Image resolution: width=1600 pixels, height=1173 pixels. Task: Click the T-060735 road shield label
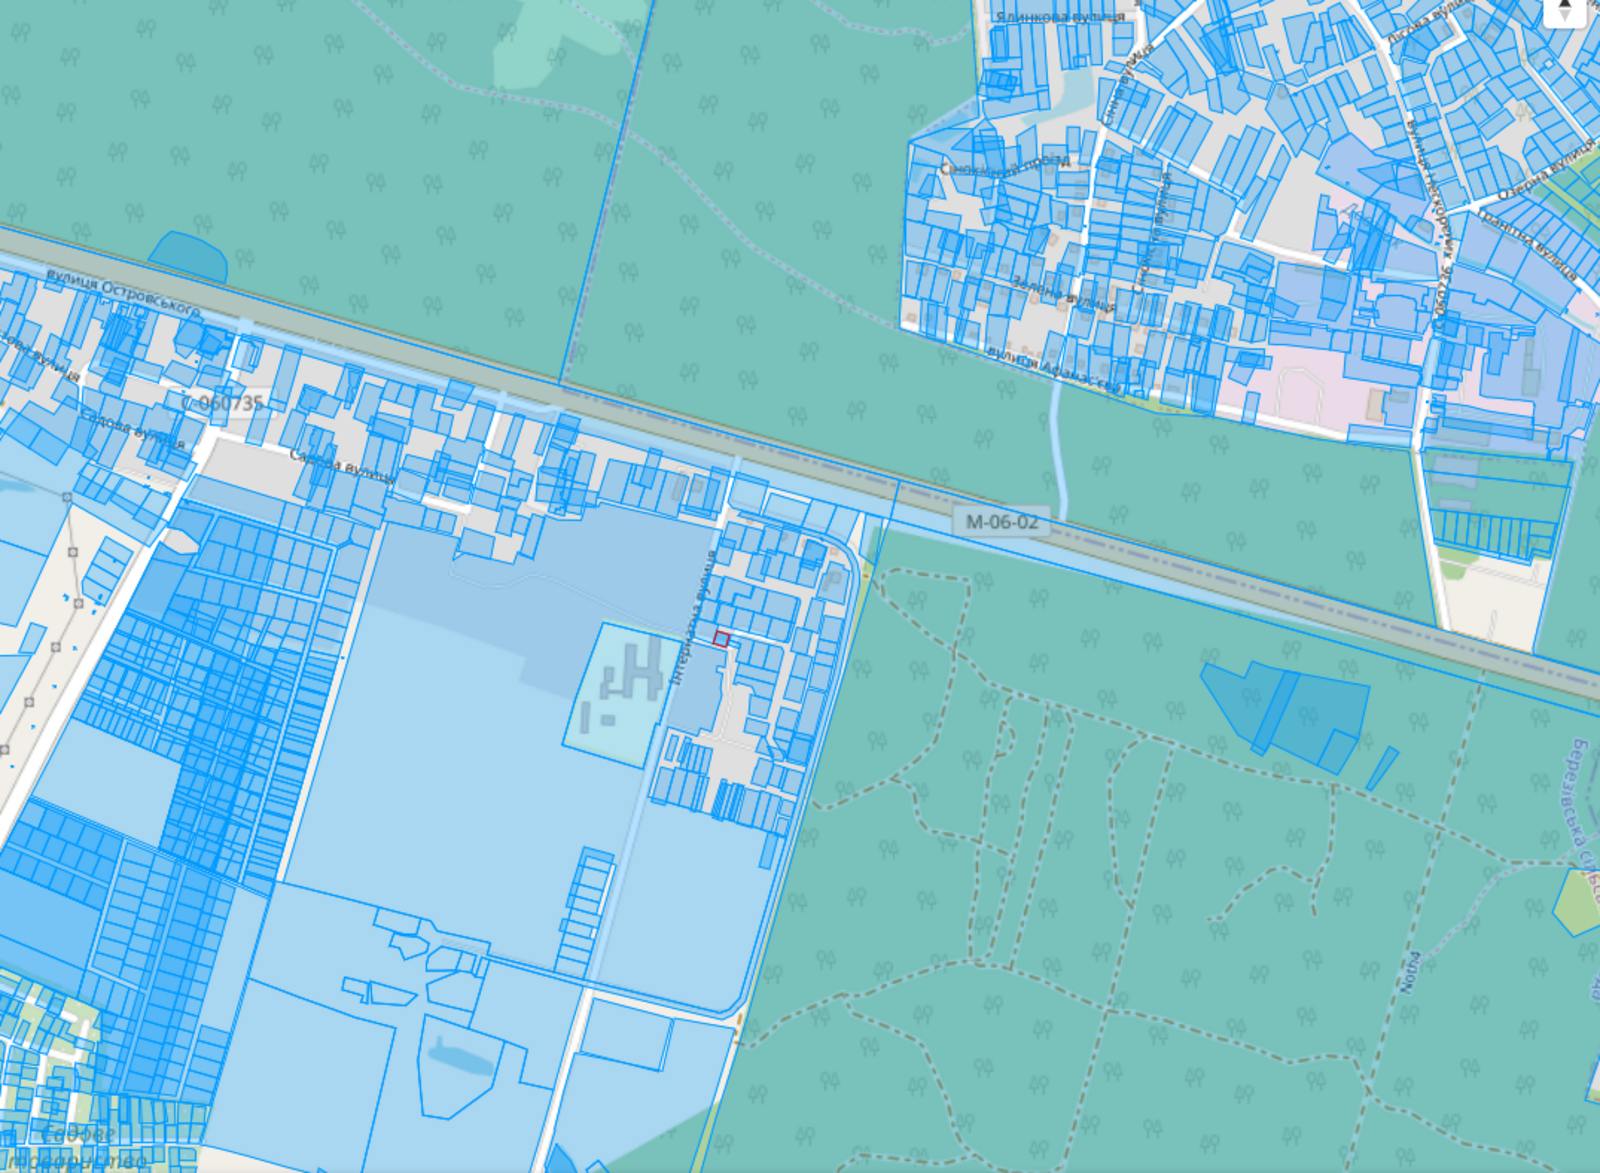(226, 403)
